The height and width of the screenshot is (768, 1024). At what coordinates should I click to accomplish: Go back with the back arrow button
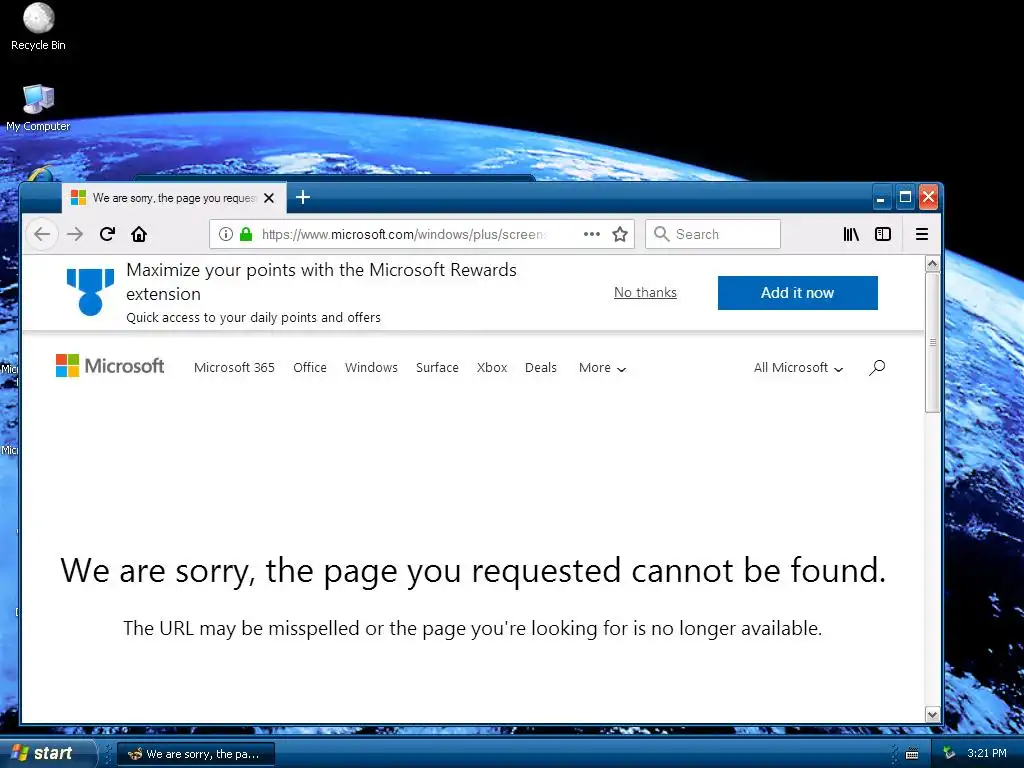(x=42, y=234)
